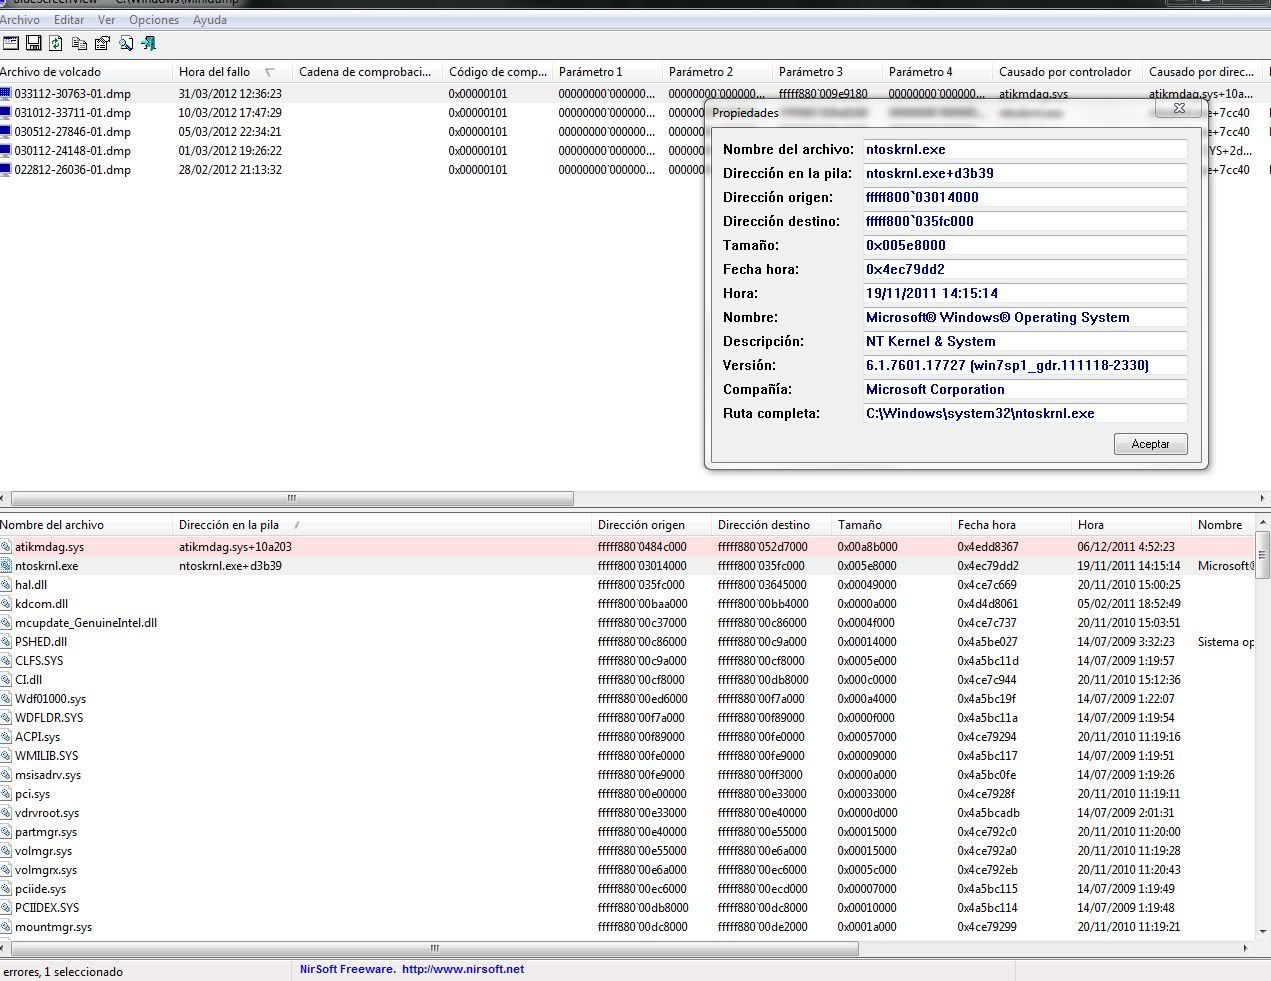Open the Ayuda menu
1271x981 pixels.
point(209,20)
